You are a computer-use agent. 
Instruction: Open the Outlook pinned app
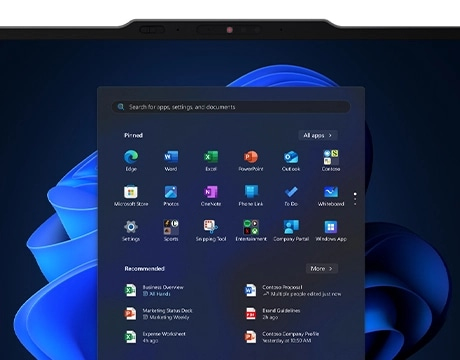[291, 160]
